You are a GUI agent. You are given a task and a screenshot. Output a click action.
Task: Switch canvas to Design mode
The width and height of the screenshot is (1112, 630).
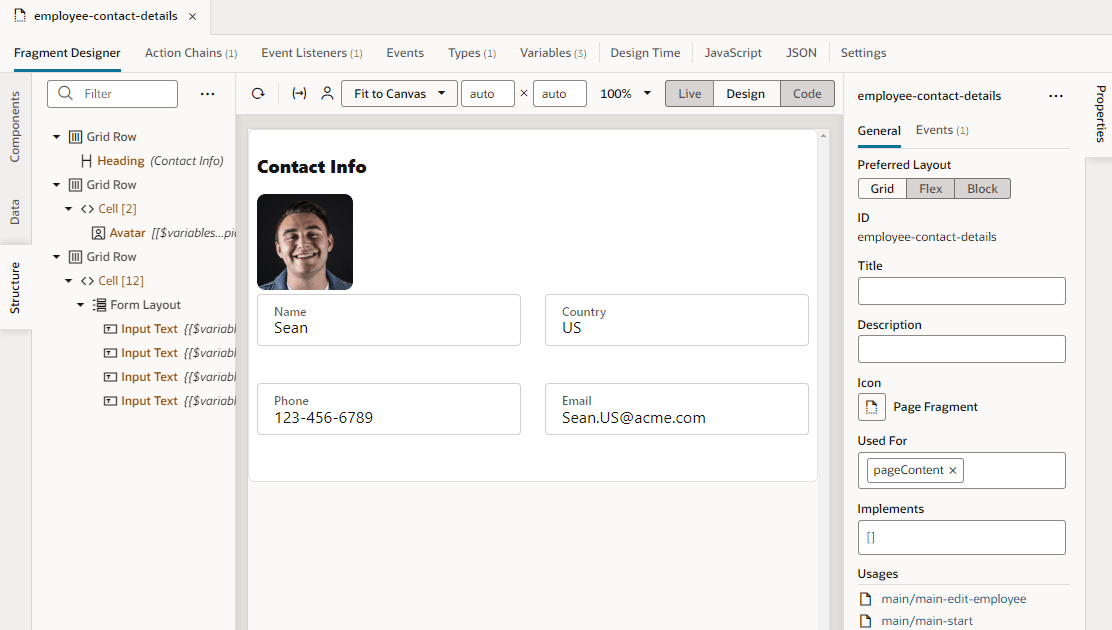click(745, 94)
